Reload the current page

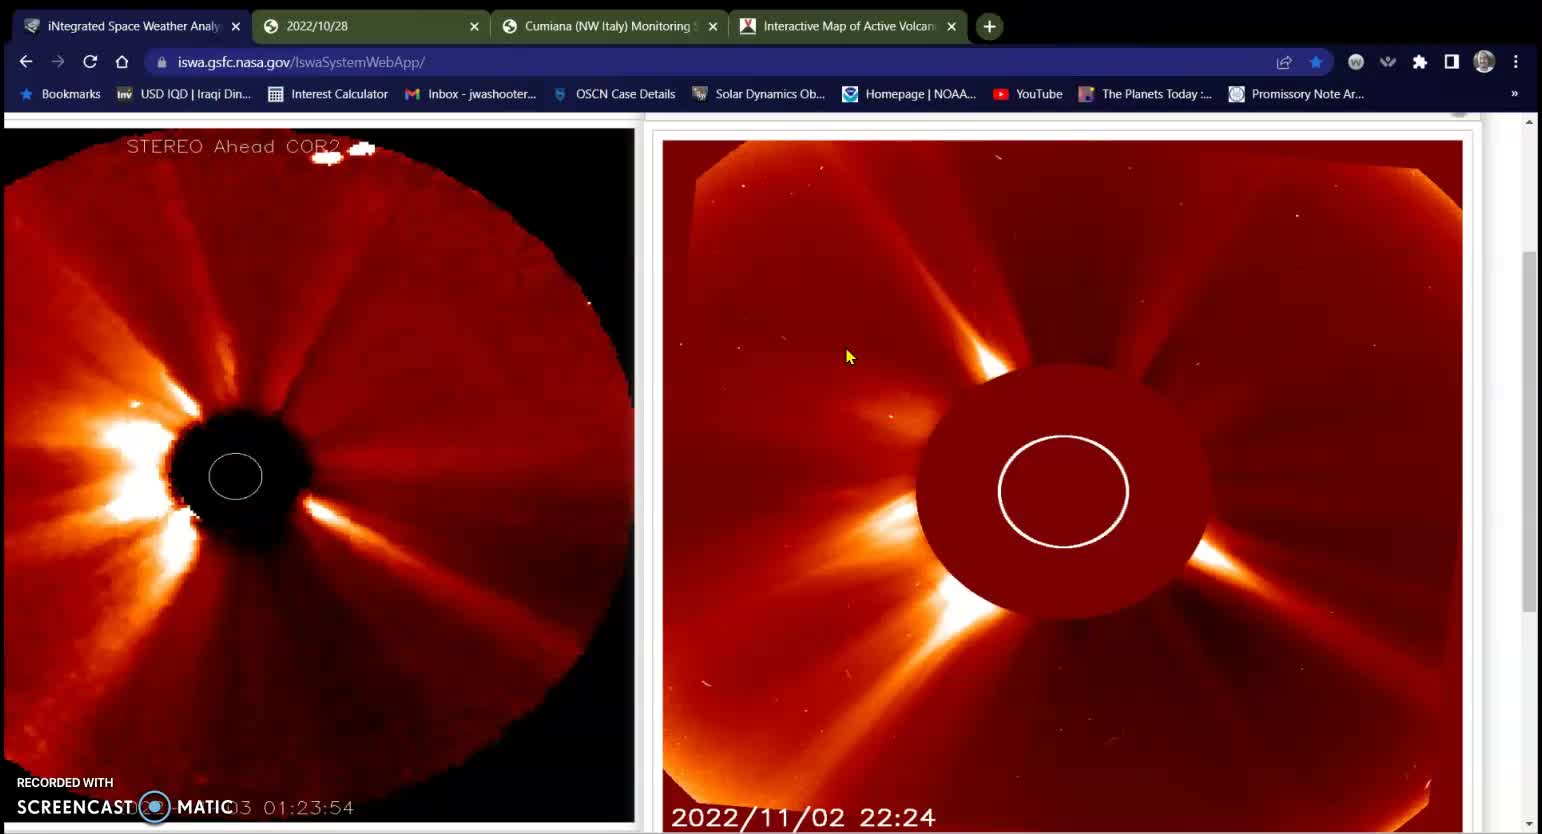point(90,62)
